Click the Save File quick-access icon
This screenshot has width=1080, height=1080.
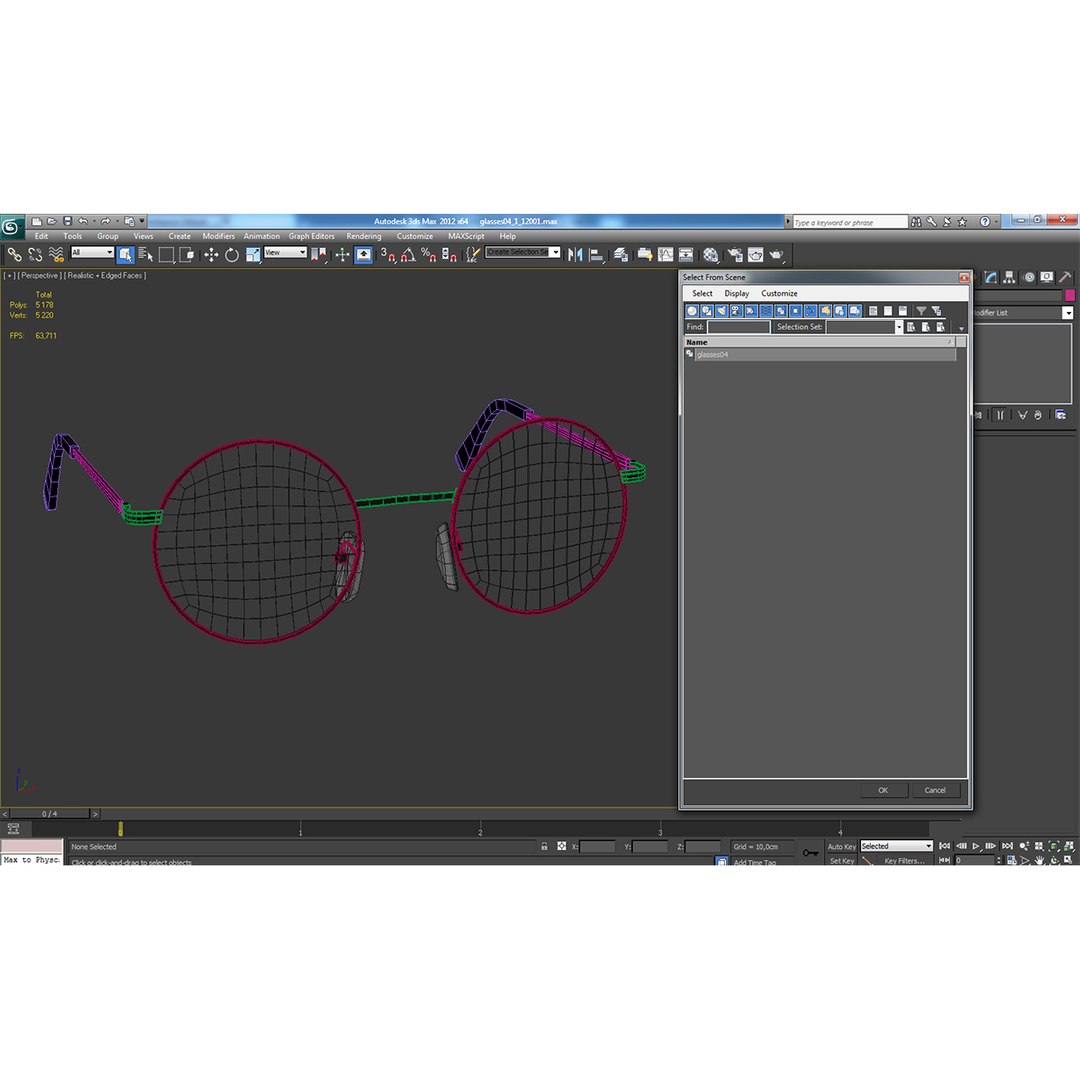(68, 222)
